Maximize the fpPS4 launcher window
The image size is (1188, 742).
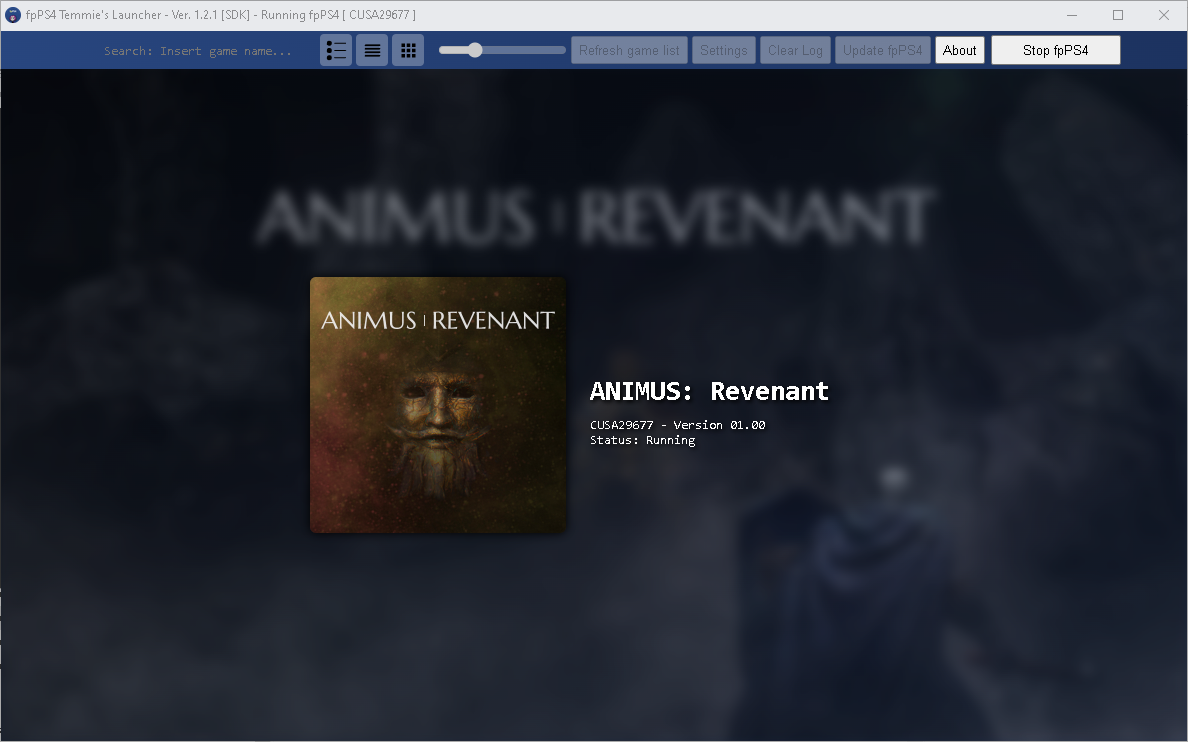pyautogui.click(x=1117, y=15)
